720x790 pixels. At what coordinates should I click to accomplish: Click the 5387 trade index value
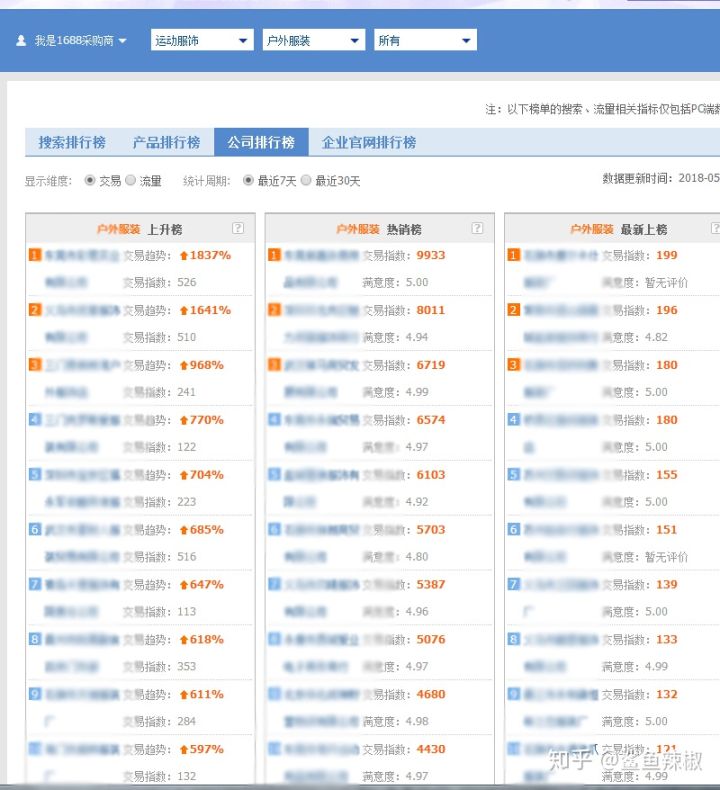pos(431,584)
